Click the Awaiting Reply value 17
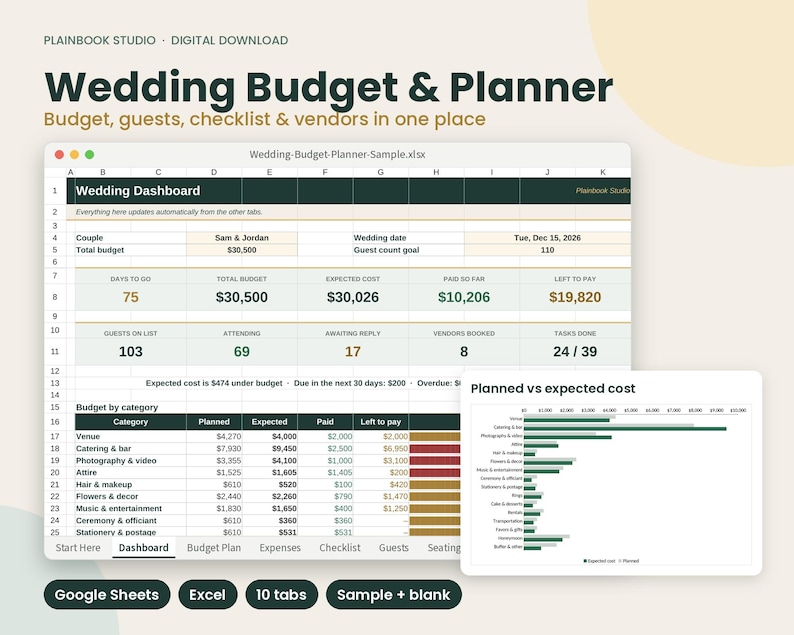The height and width of the screenshot is (635, 794). pos(353,351)
